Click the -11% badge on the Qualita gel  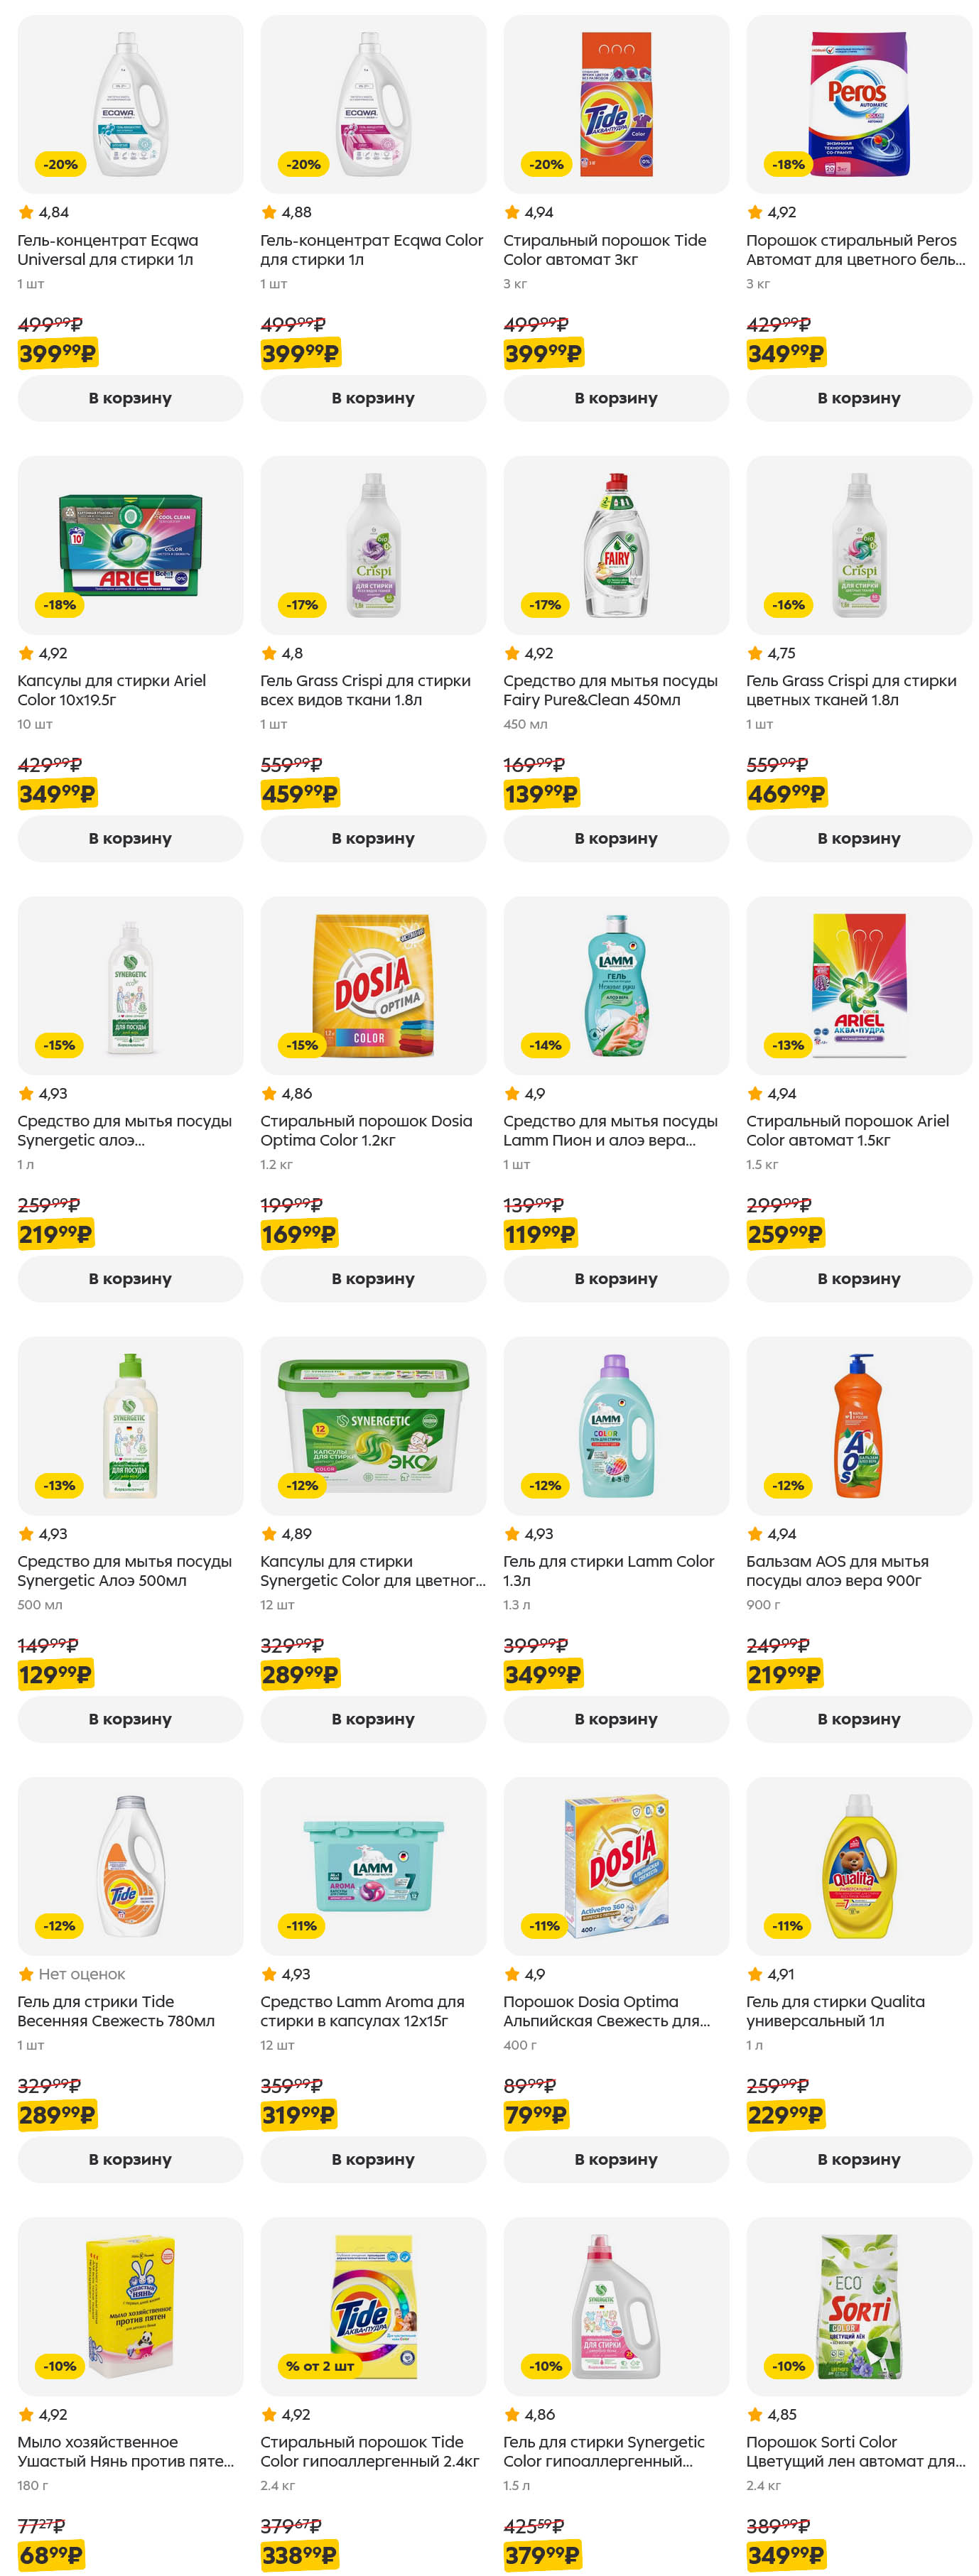(788, 1926)
